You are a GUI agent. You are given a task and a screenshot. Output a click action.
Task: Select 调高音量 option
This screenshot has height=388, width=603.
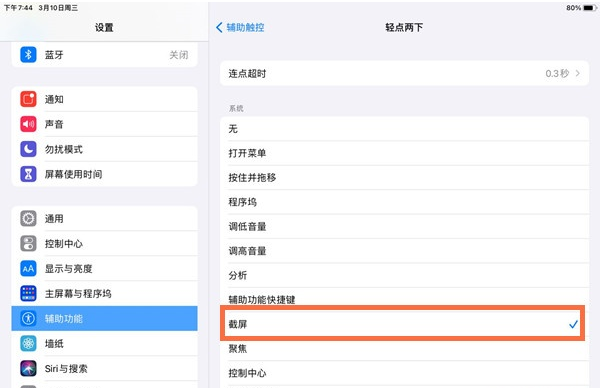(404, 251)
